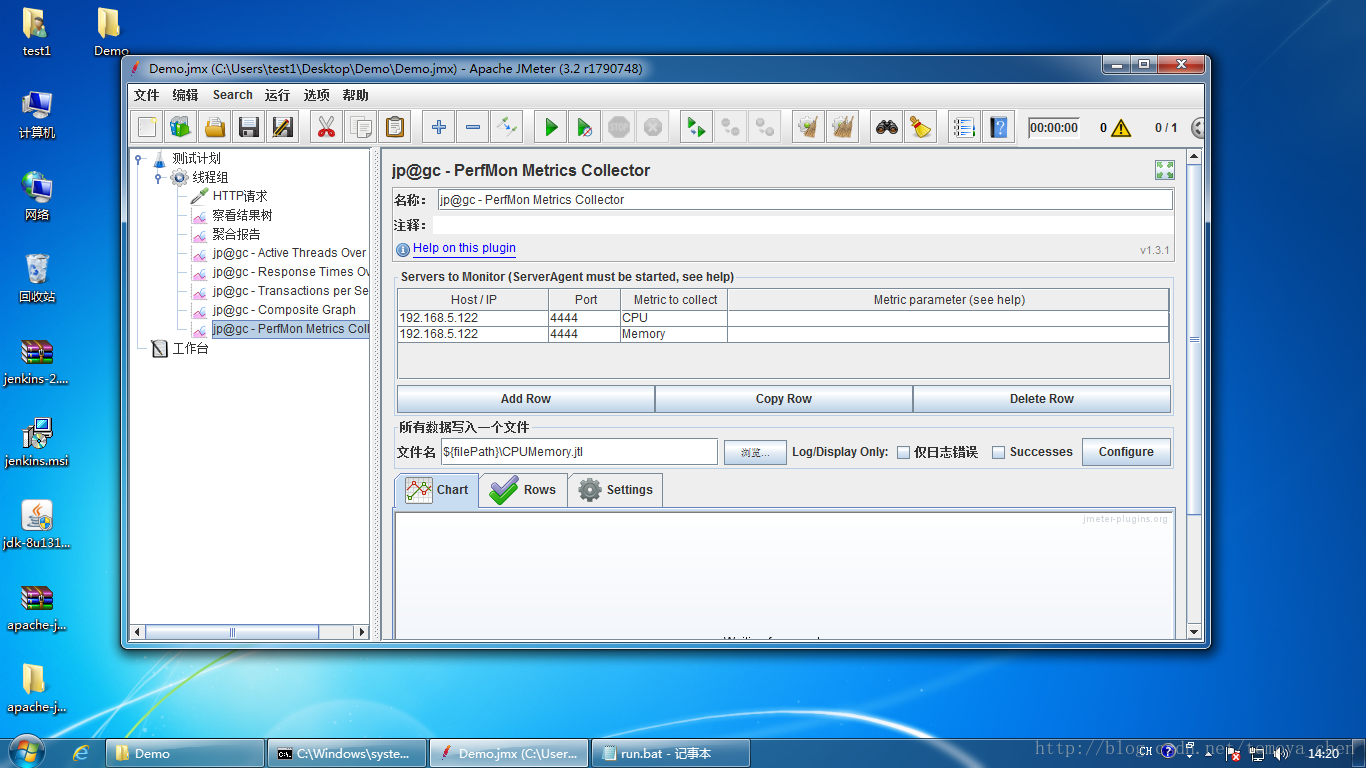This screenshot has width=1366, height=768.
Task: Open run.bat 记事本 taskbar item
Action: (670, 753)
